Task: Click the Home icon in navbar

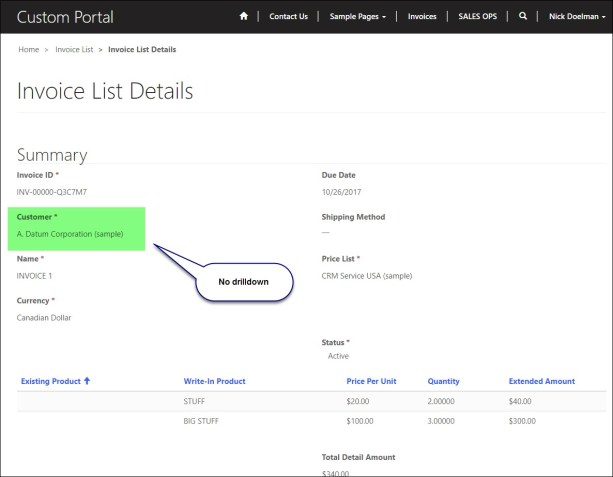Action: pyautogui.click(x=243, y=17)
